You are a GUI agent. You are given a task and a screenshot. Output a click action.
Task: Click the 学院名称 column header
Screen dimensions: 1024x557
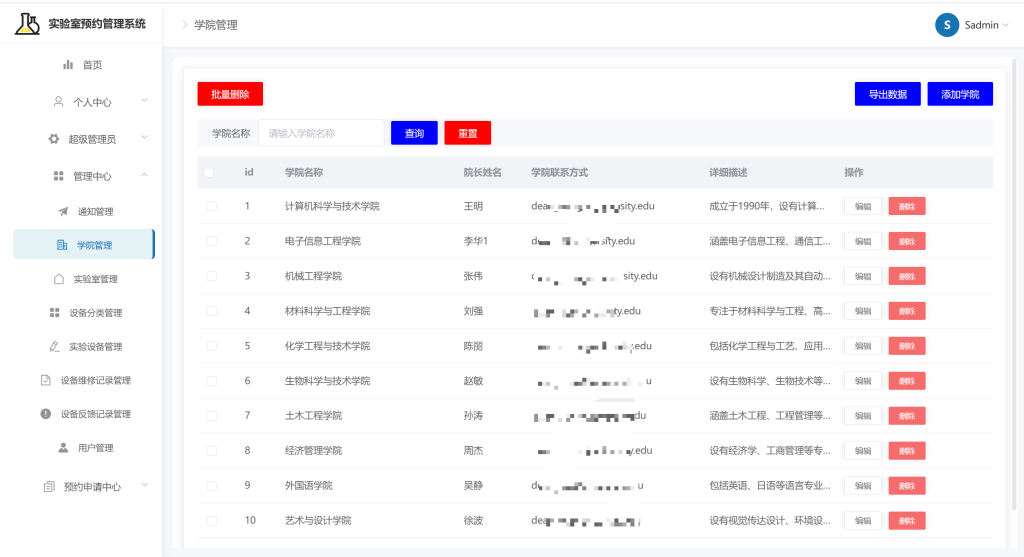pyautogui.click(x=304, y=172)
